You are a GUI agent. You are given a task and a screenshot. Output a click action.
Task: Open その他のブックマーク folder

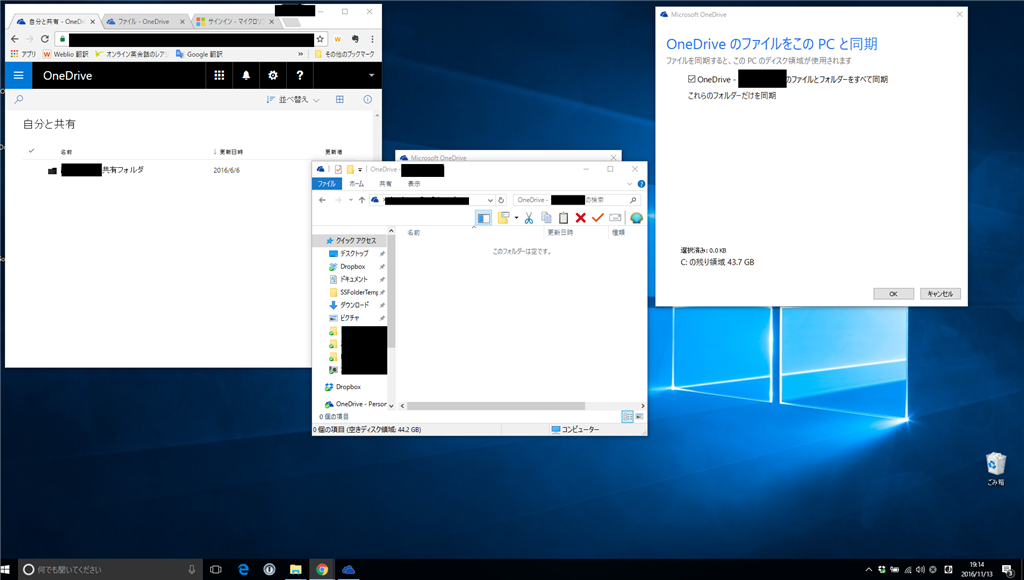(344, 54)
